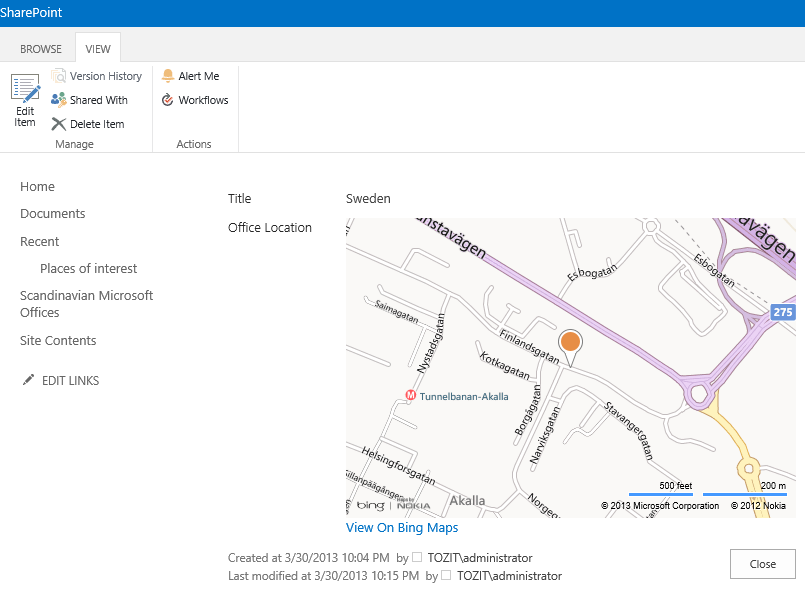Click the Alert Me bell icon

click(x=167, y=76)
